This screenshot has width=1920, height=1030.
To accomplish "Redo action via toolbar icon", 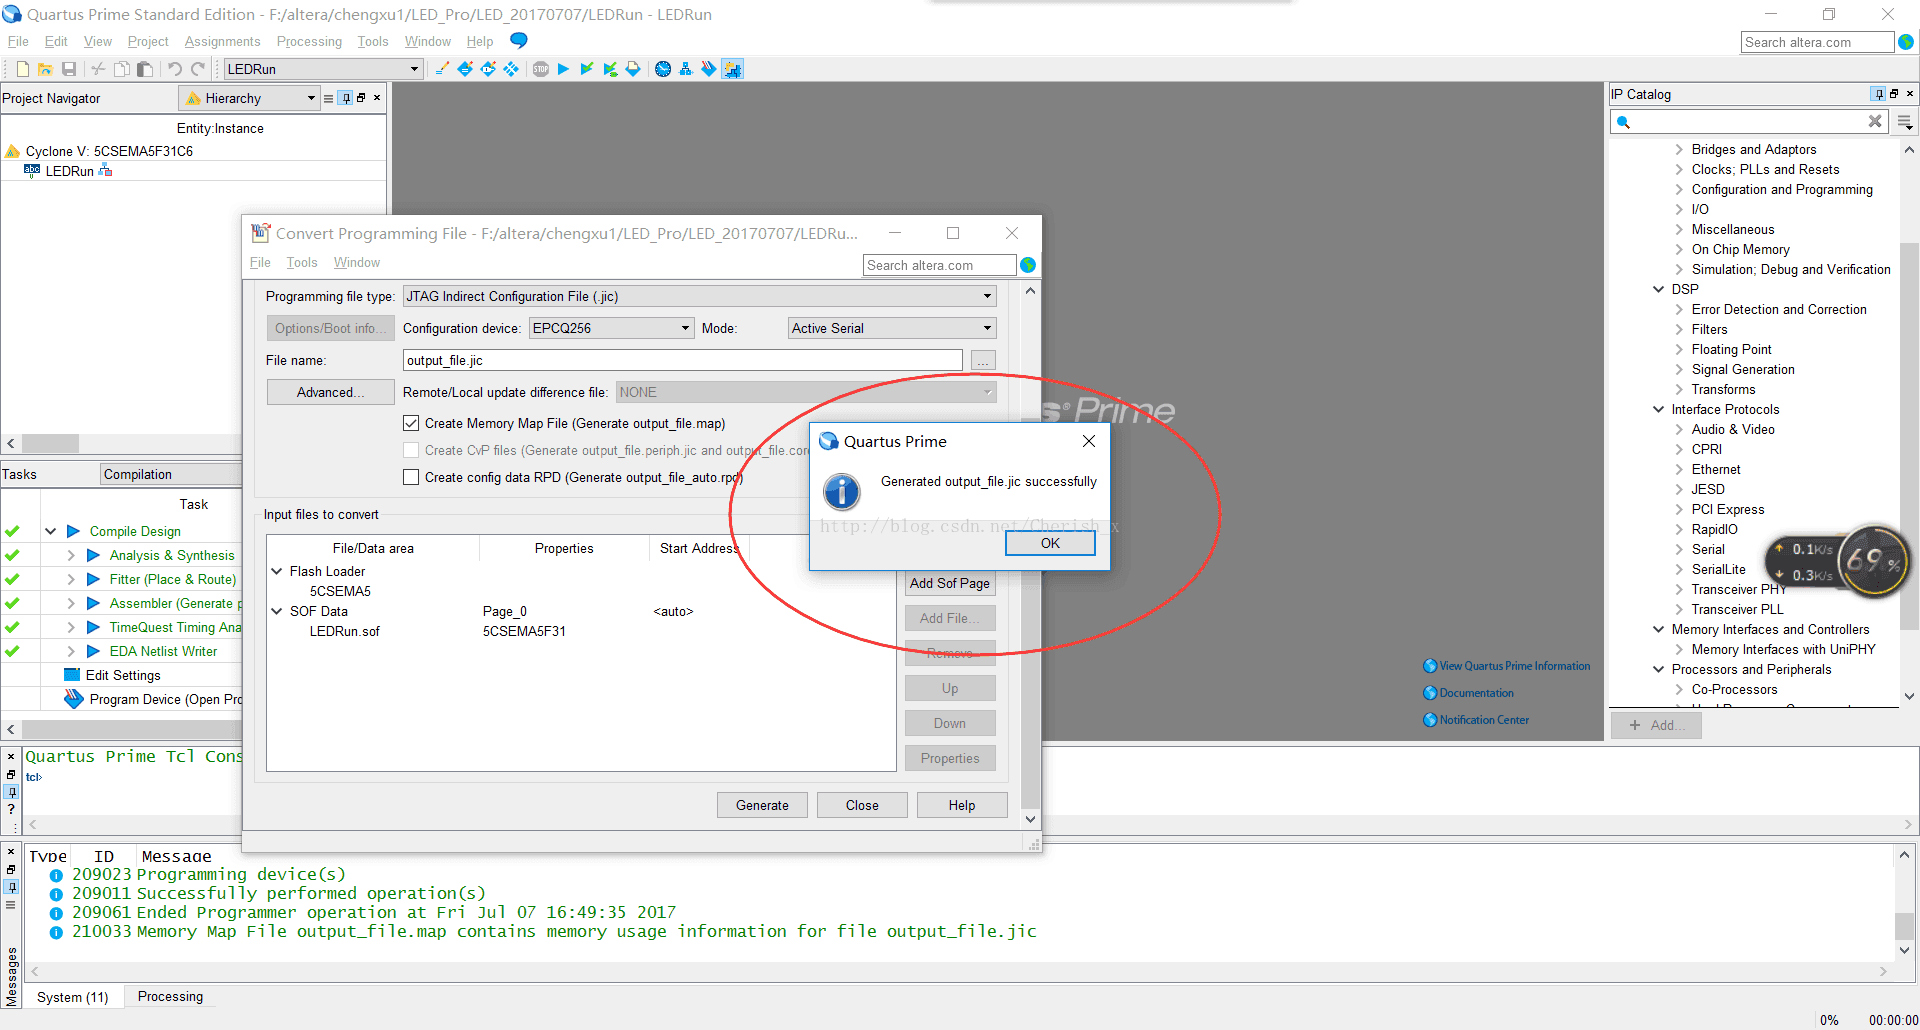I will coord(198,69).
